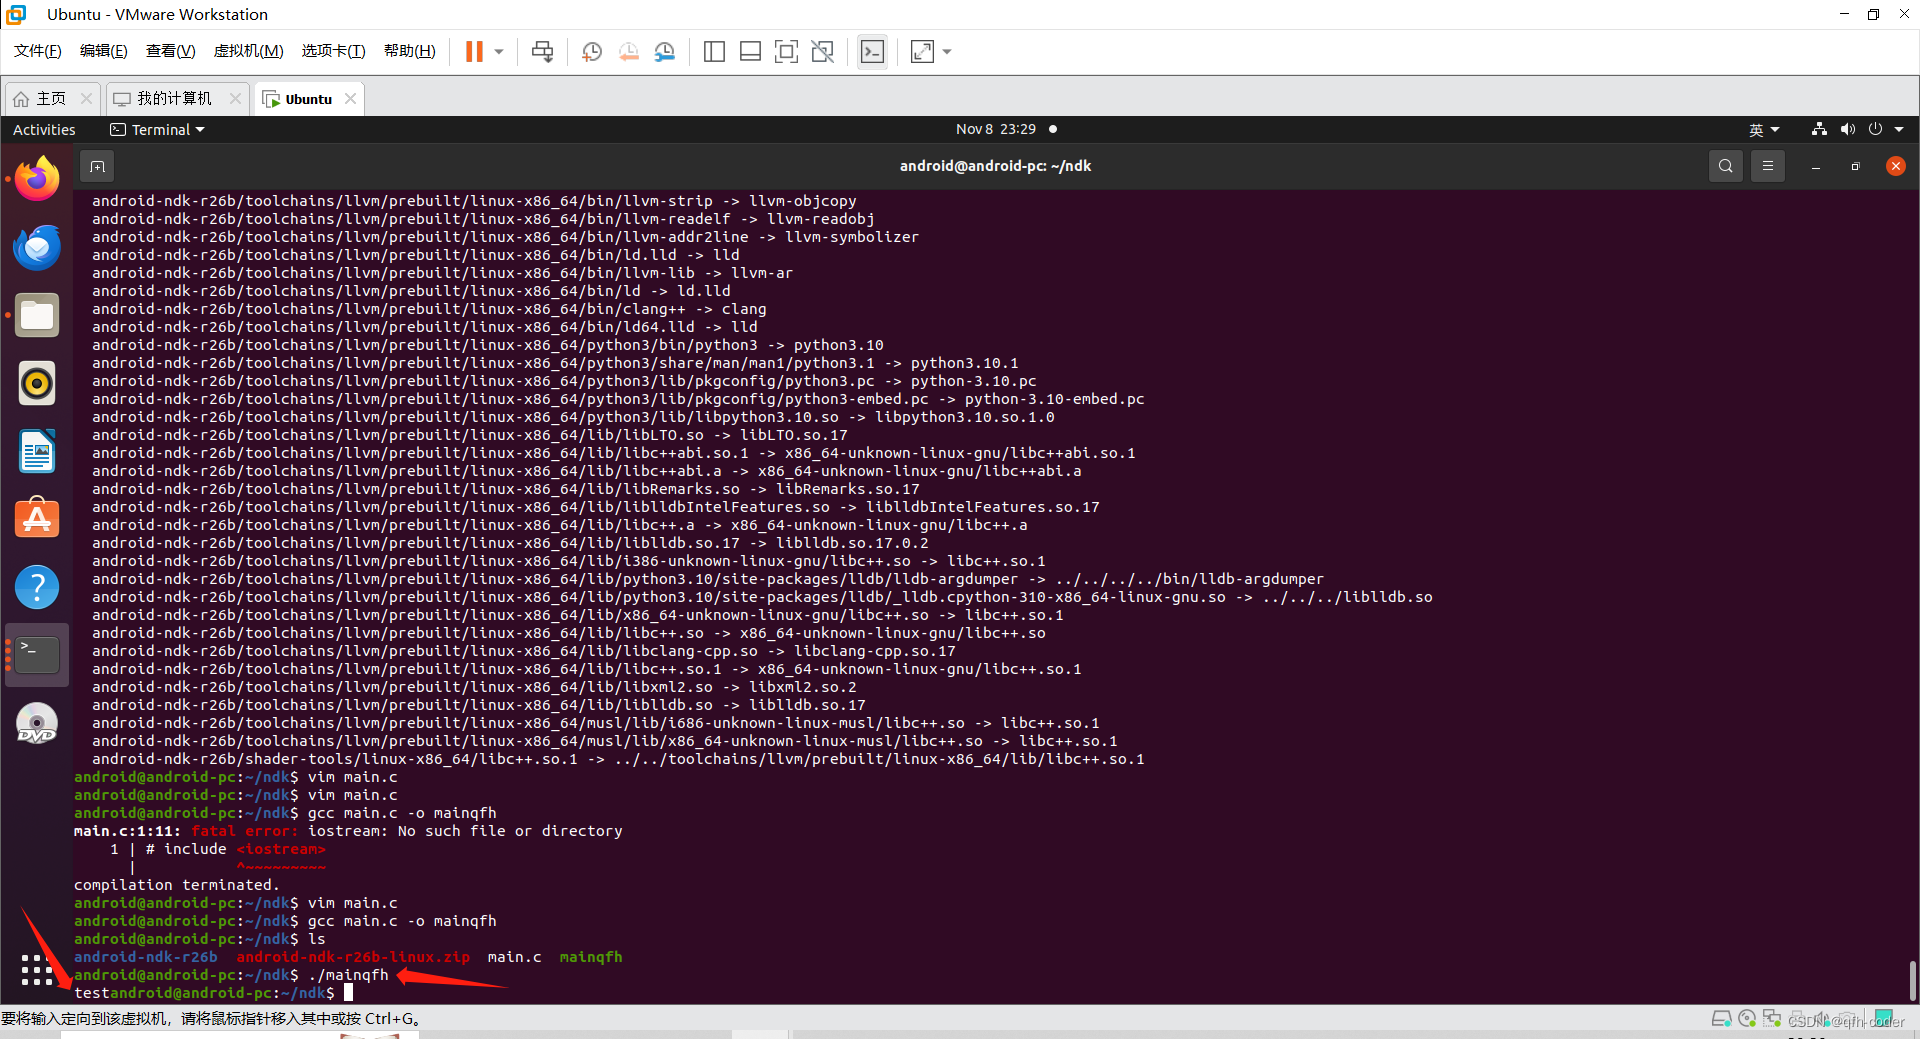Image resolution: width=1920 pixels, height=1039 pixels.
Task: Click the stretch guest display icon
Action: pos(922,51)
